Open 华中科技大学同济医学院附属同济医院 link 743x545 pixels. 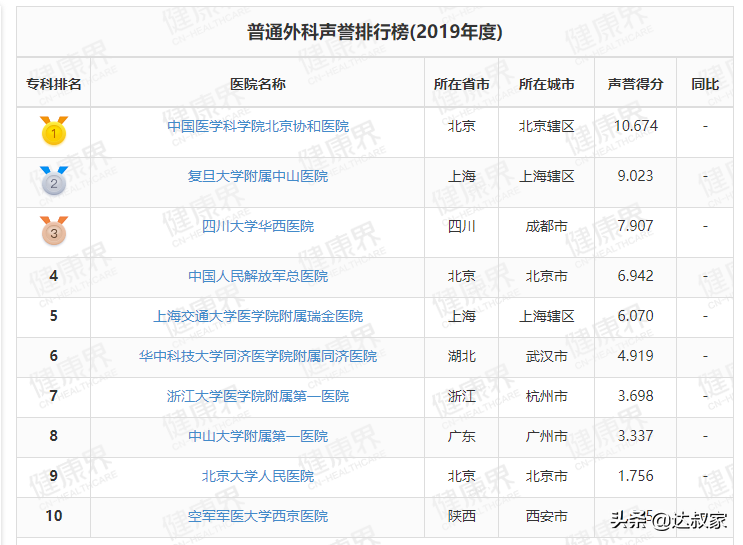tap(258, 356)
